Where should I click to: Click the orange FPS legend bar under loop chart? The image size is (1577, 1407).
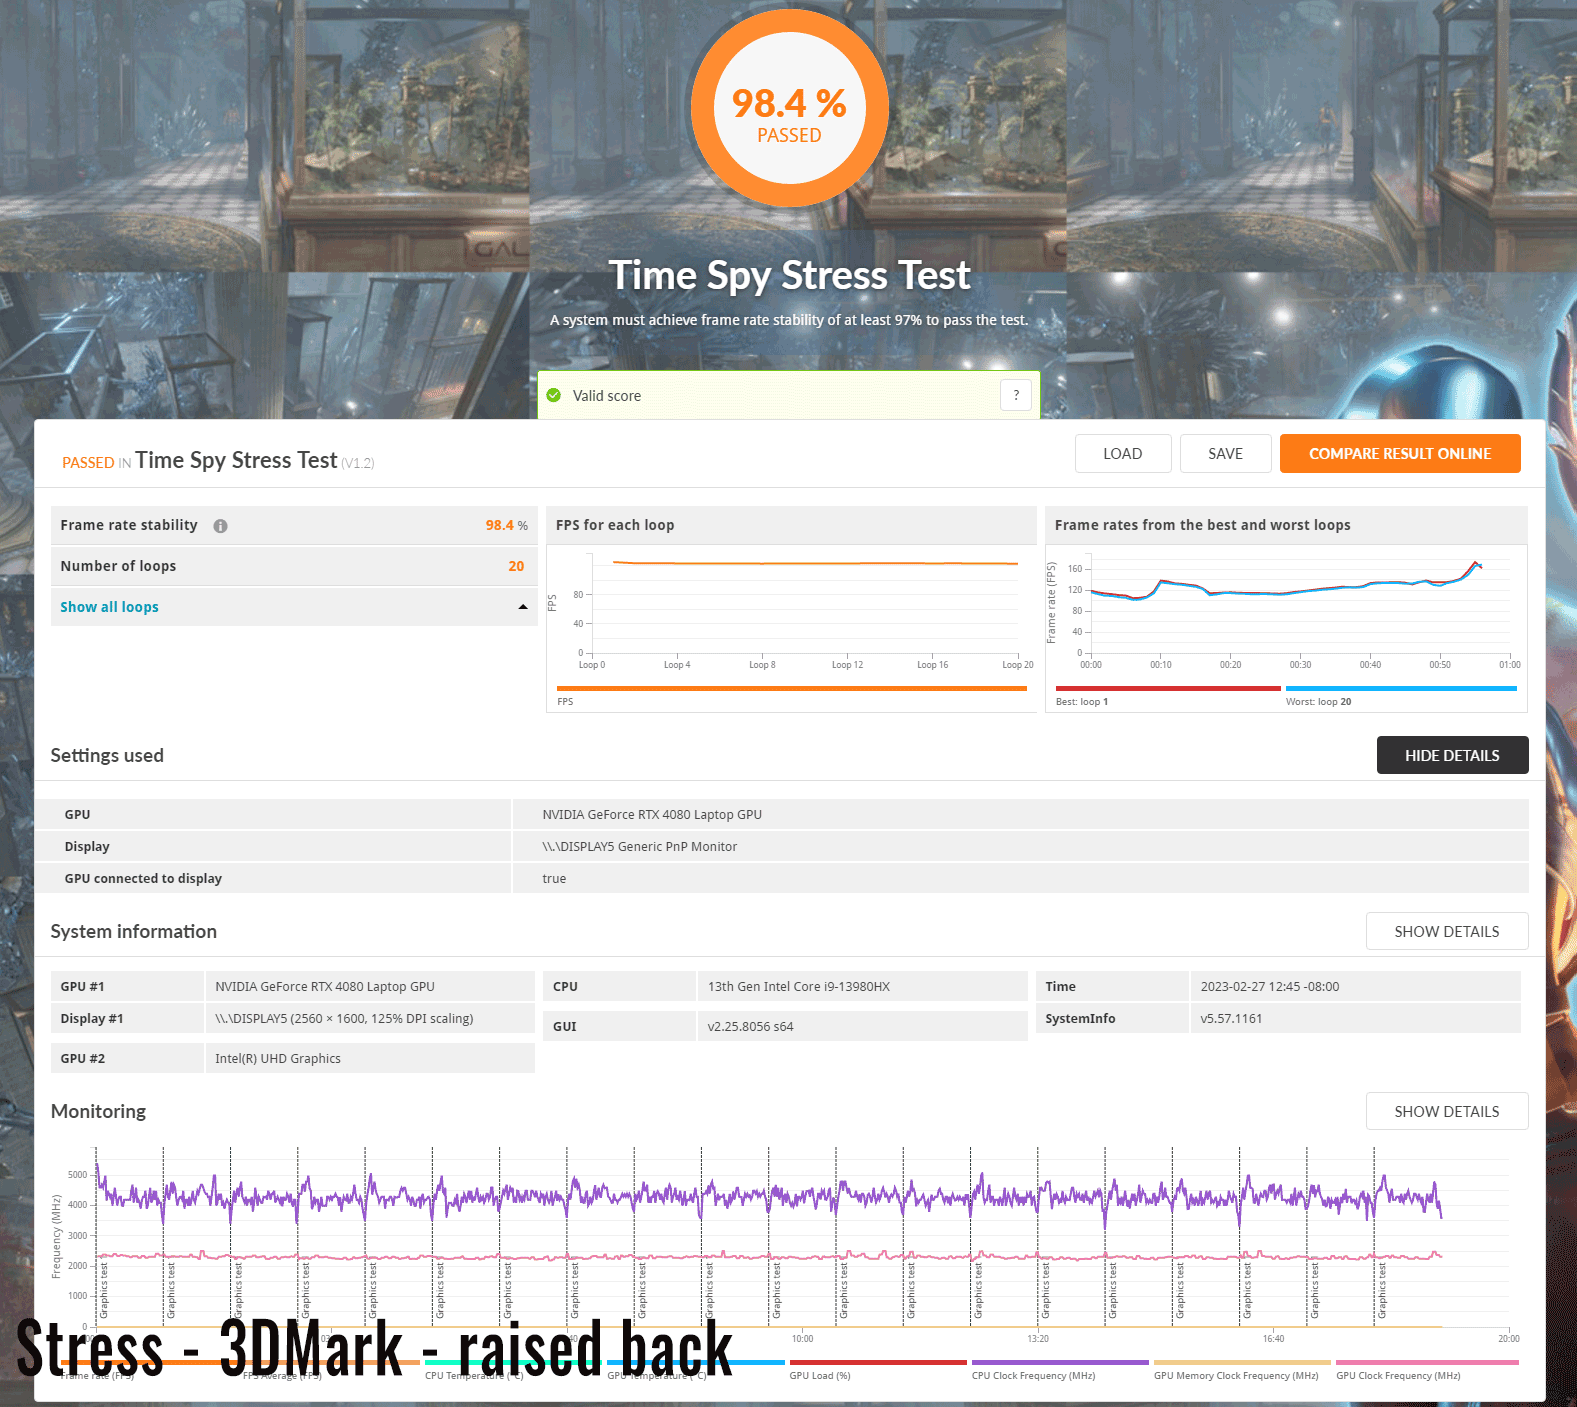(x=792, y=688)
